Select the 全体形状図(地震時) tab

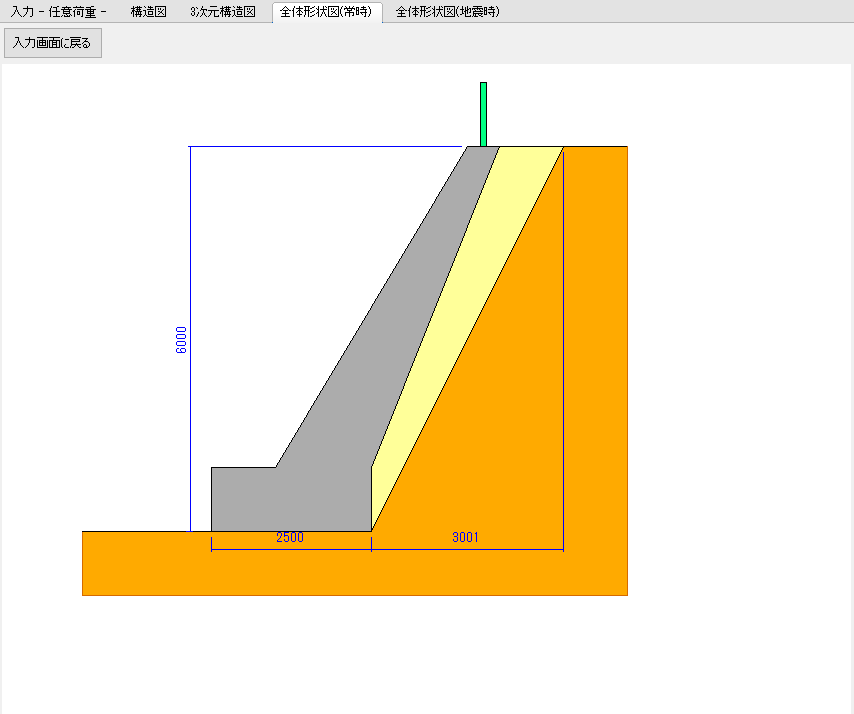[x=447, y=12]
